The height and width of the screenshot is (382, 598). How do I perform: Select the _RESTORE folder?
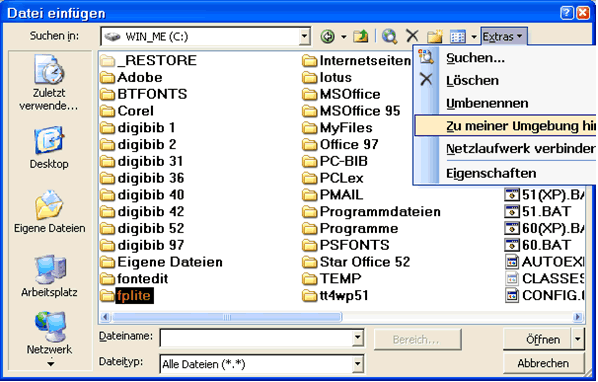coord(149,60)
